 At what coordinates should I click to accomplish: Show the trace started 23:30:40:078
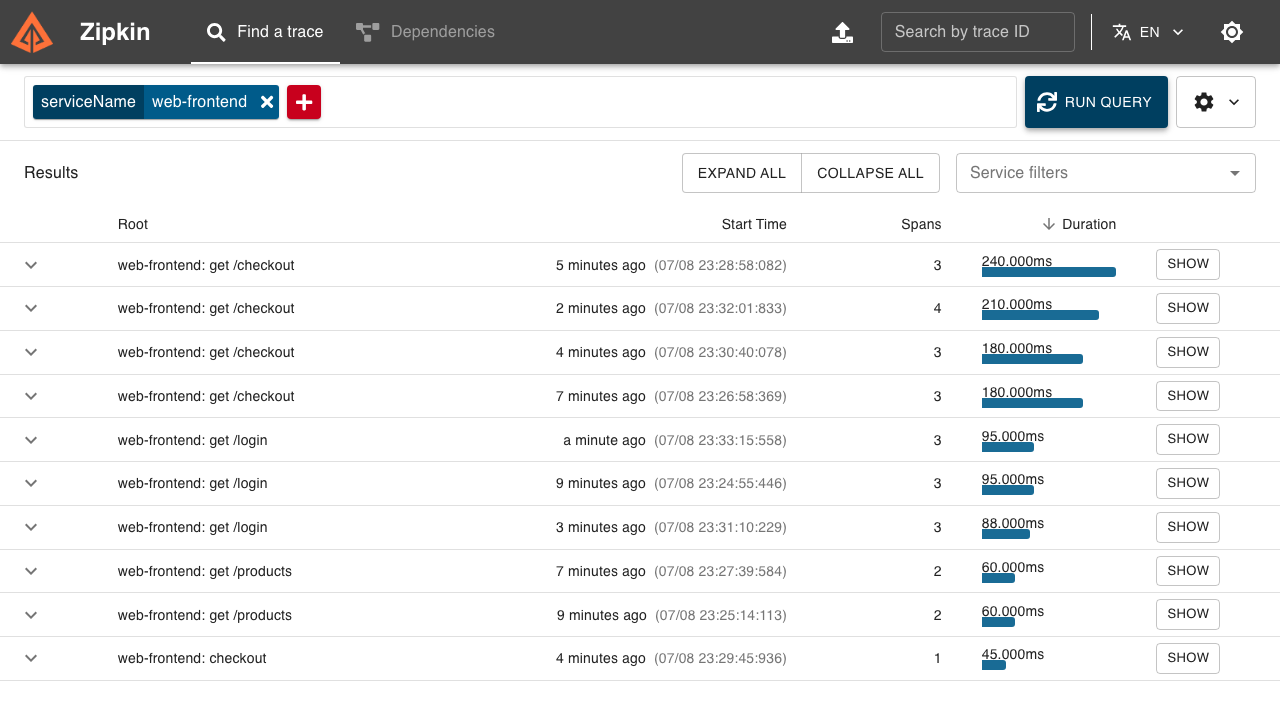[x=1188, y=352]
